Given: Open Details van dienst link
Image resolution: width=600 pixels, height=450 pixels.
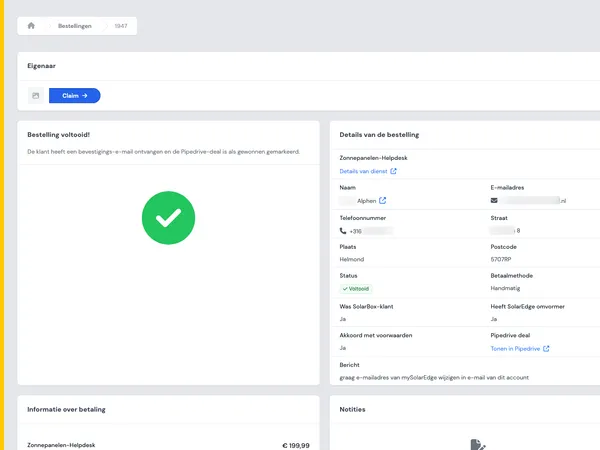Looking at the screenshot, I should coord(364,171).
